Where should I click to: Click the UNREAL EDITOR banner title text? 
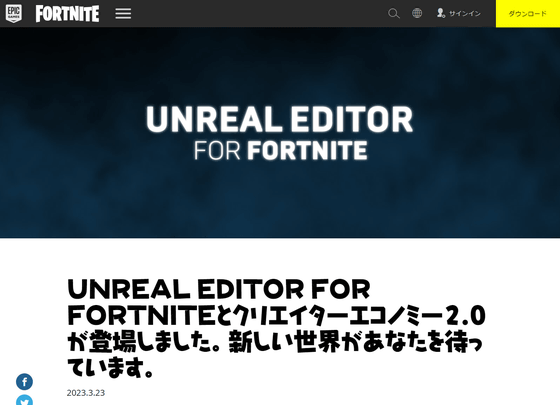click(x=280, y=119)
